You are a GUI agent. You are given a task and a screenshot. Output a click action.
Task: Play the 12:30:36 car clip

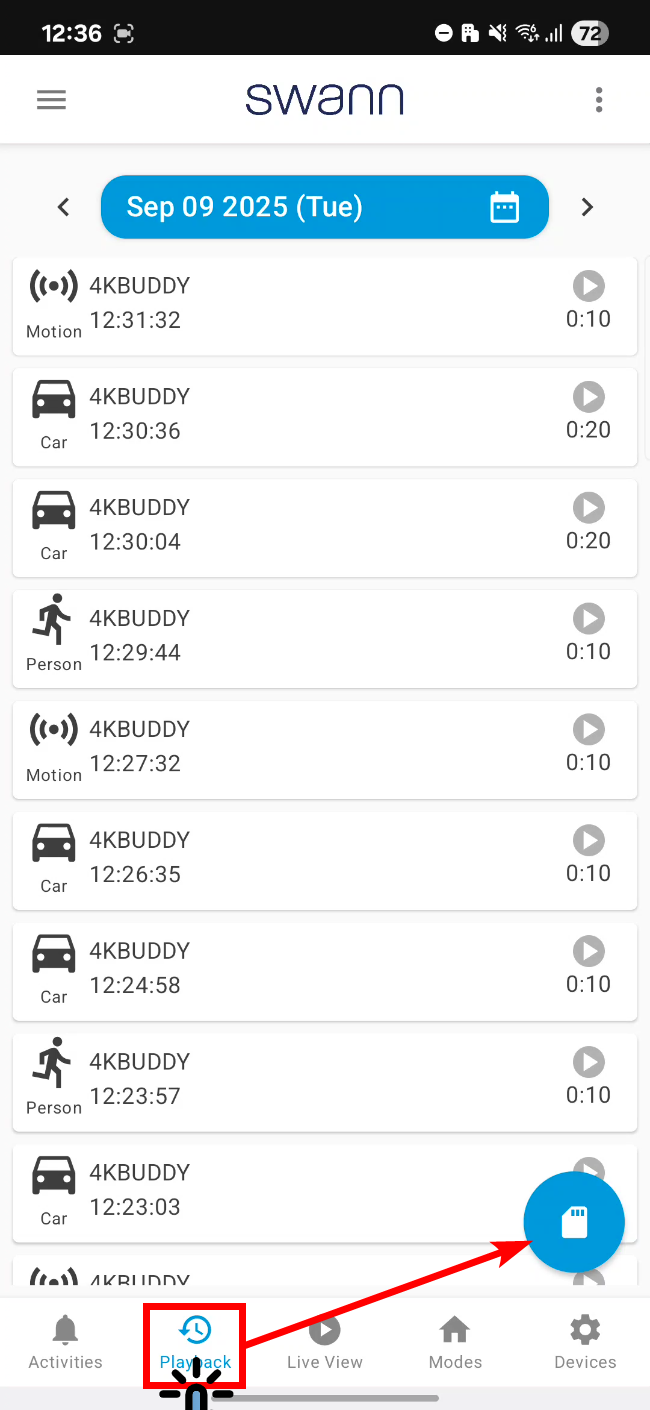click(588, 398)
